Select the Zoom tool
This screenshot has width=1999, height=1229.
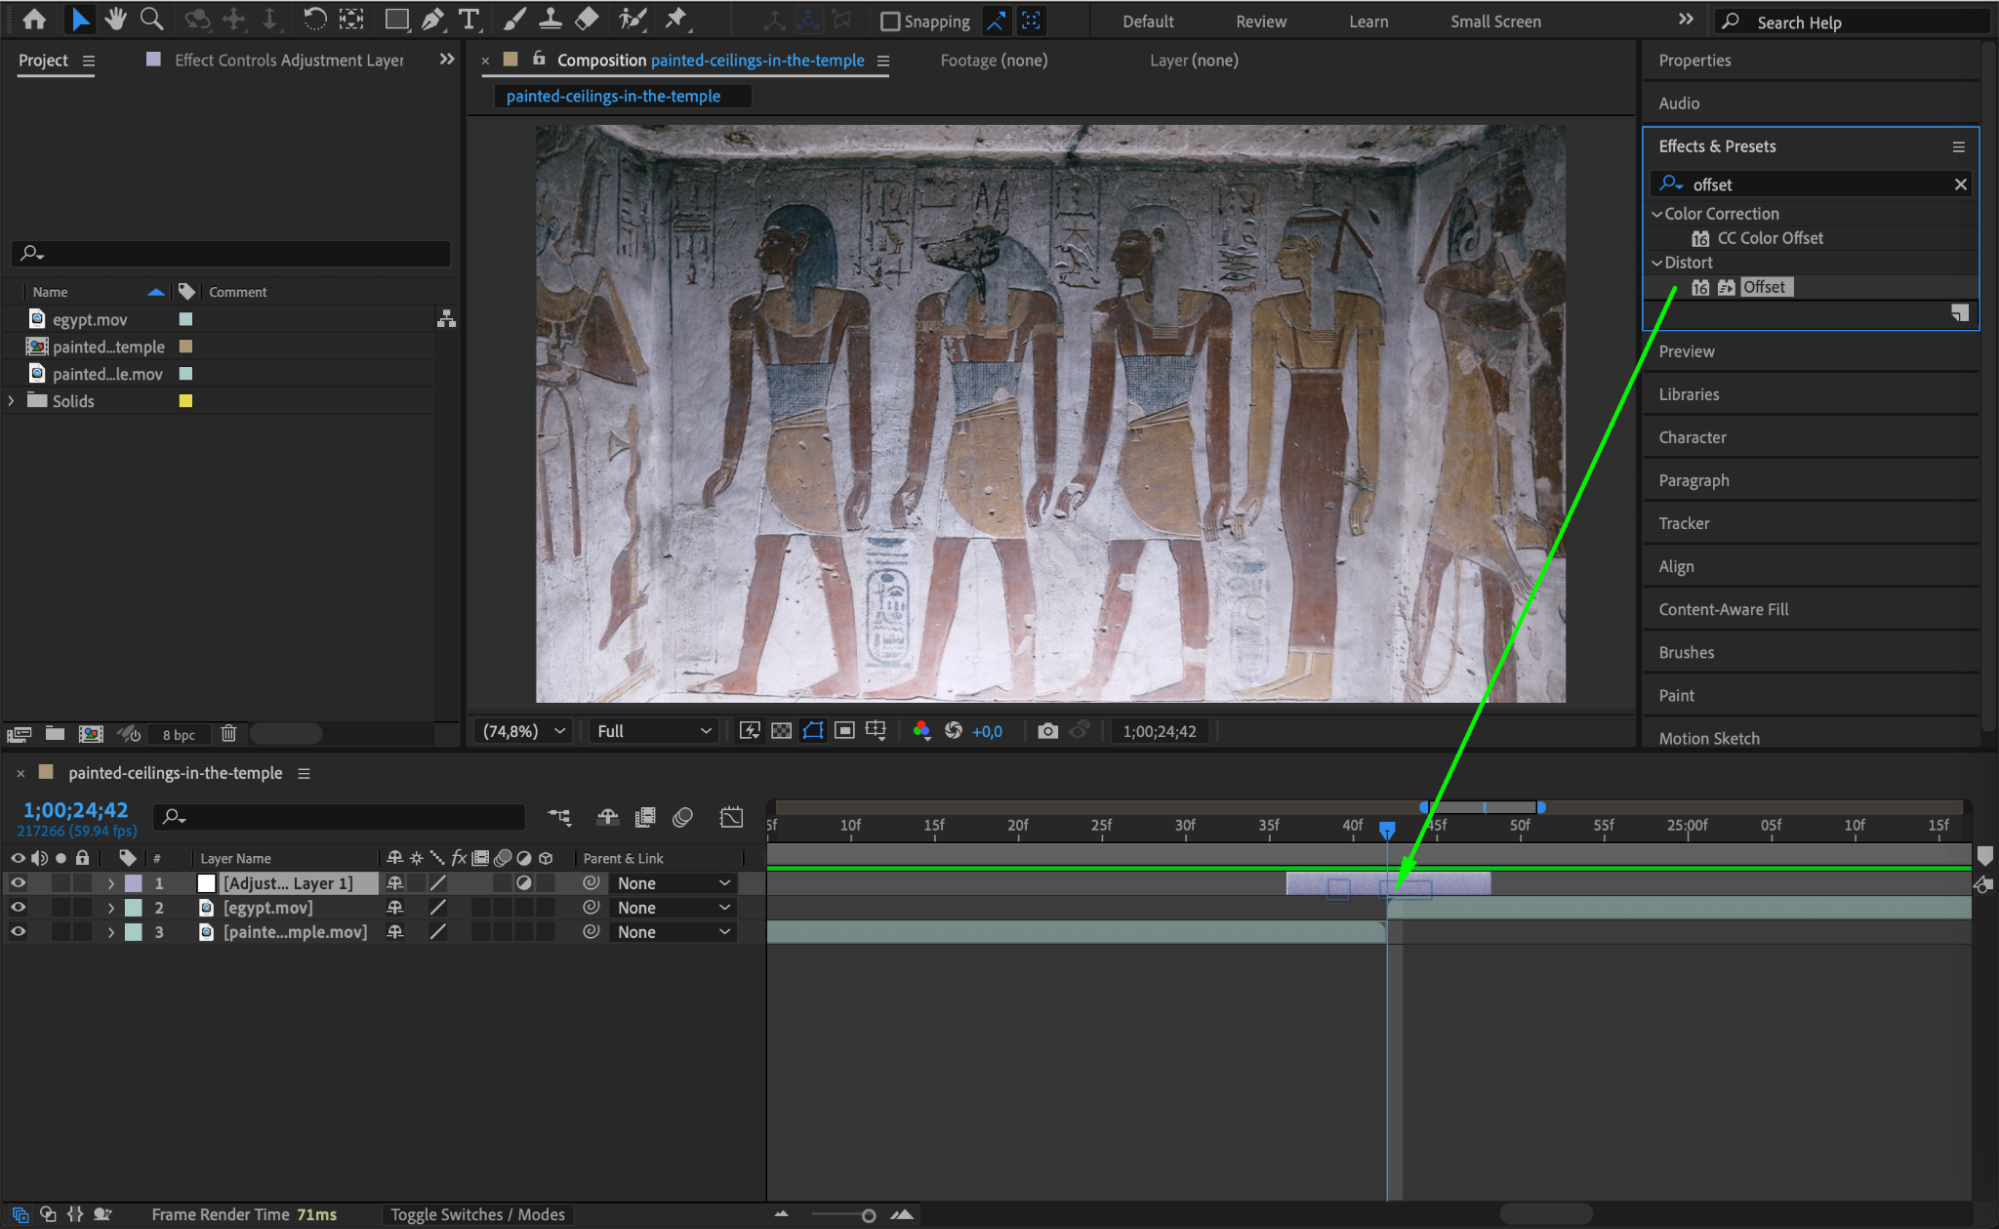coord(151,19)
